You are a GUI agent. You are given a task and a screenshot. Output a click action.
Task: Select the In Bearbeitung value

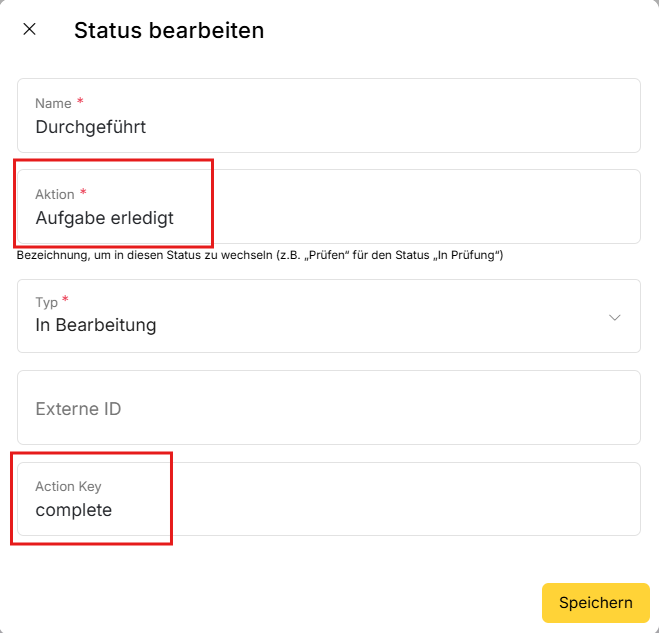(x=96, y=325)
